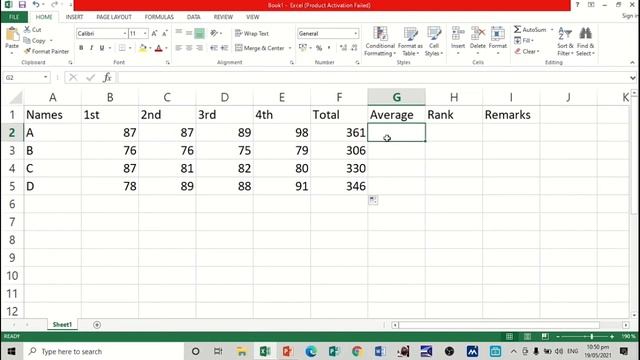
Task: Click the Paste icon in Clipboard group
Action: 12,34
